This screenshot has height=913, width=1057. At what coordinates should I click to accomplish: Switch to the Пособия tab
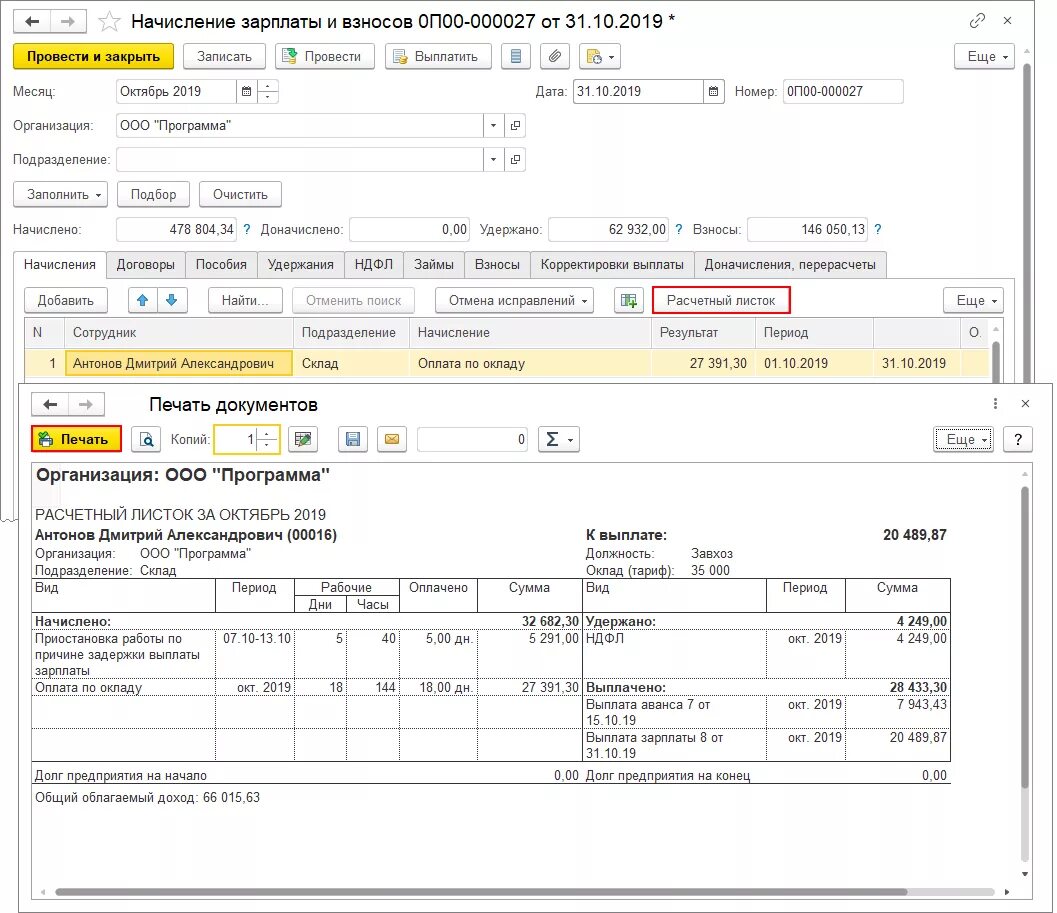pos(221,265)
